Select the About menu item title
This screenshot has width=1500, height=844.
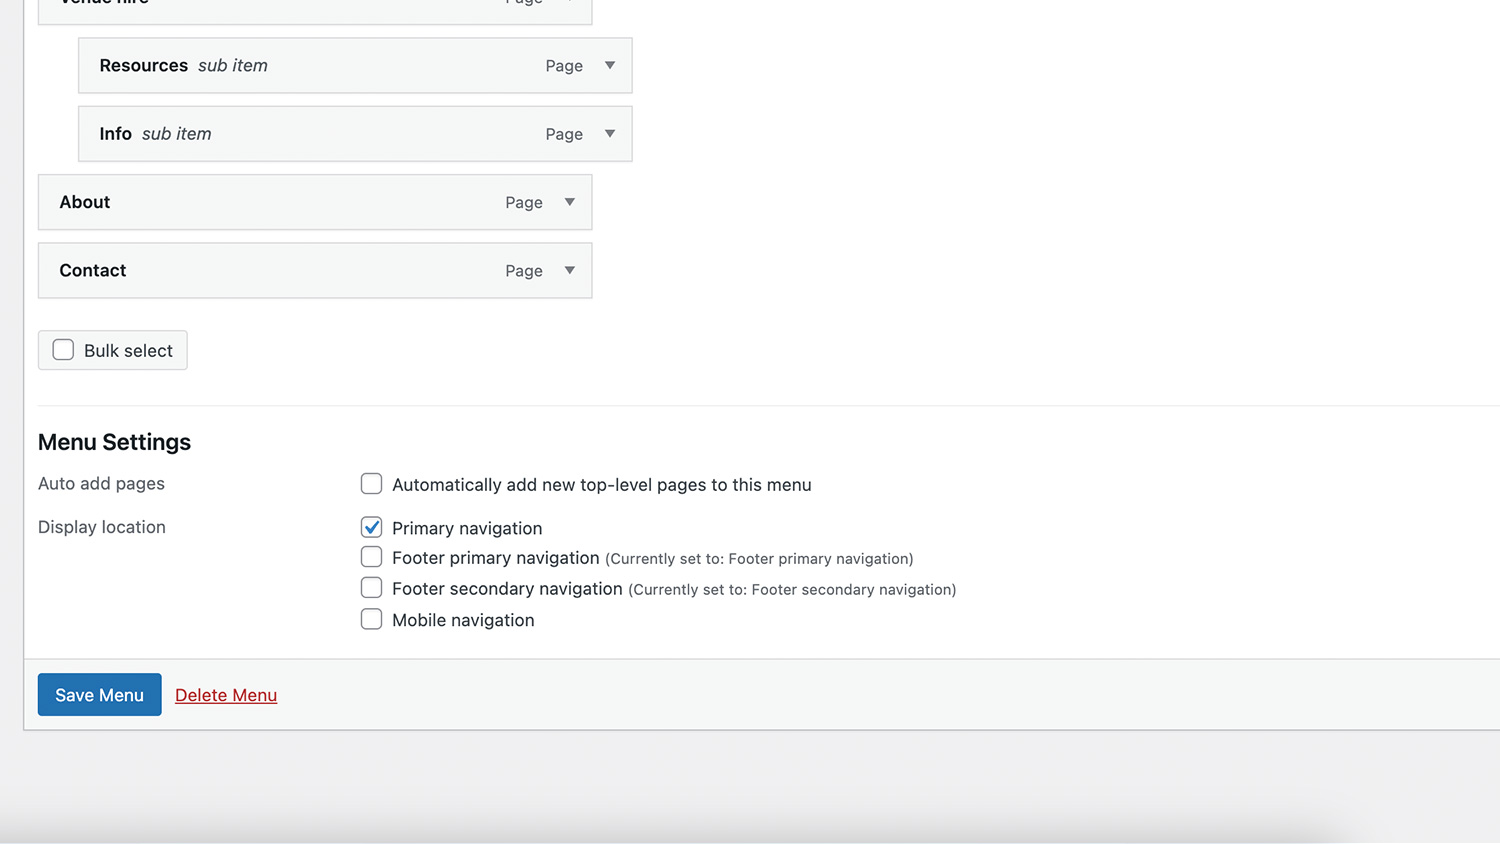click(85, 202)
